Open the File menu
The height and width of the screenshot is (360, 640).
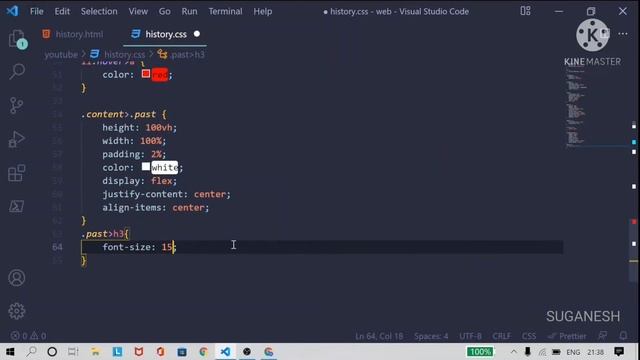(x=36, y=11)
